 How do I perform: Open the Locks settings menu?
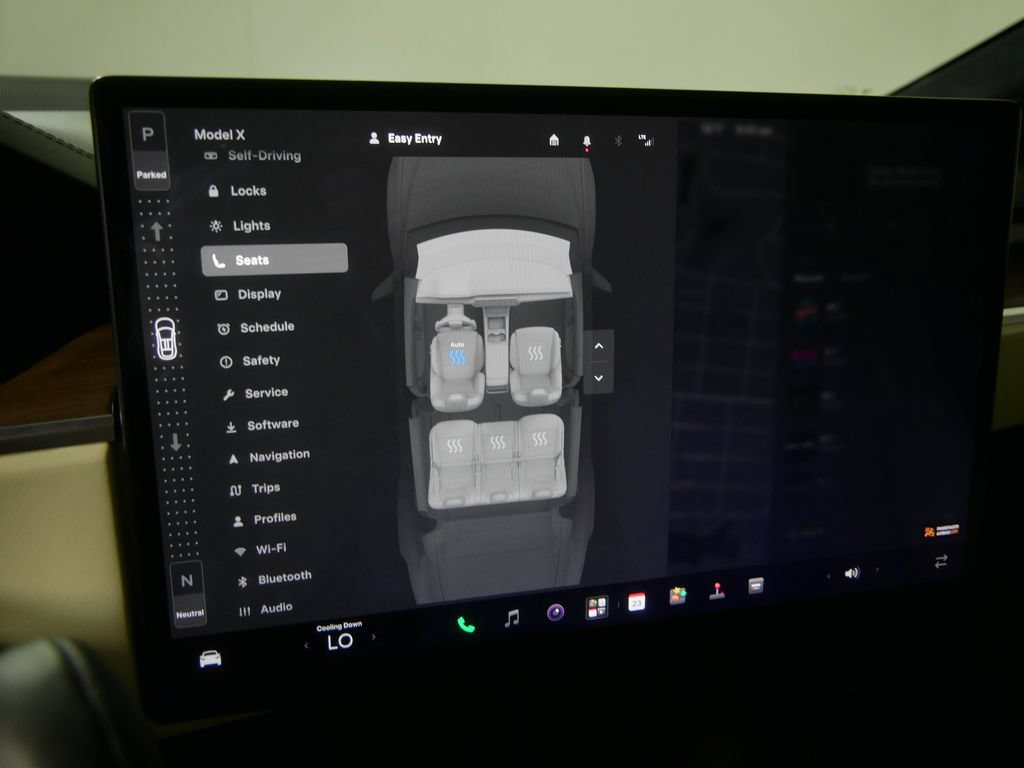[237, 191]
